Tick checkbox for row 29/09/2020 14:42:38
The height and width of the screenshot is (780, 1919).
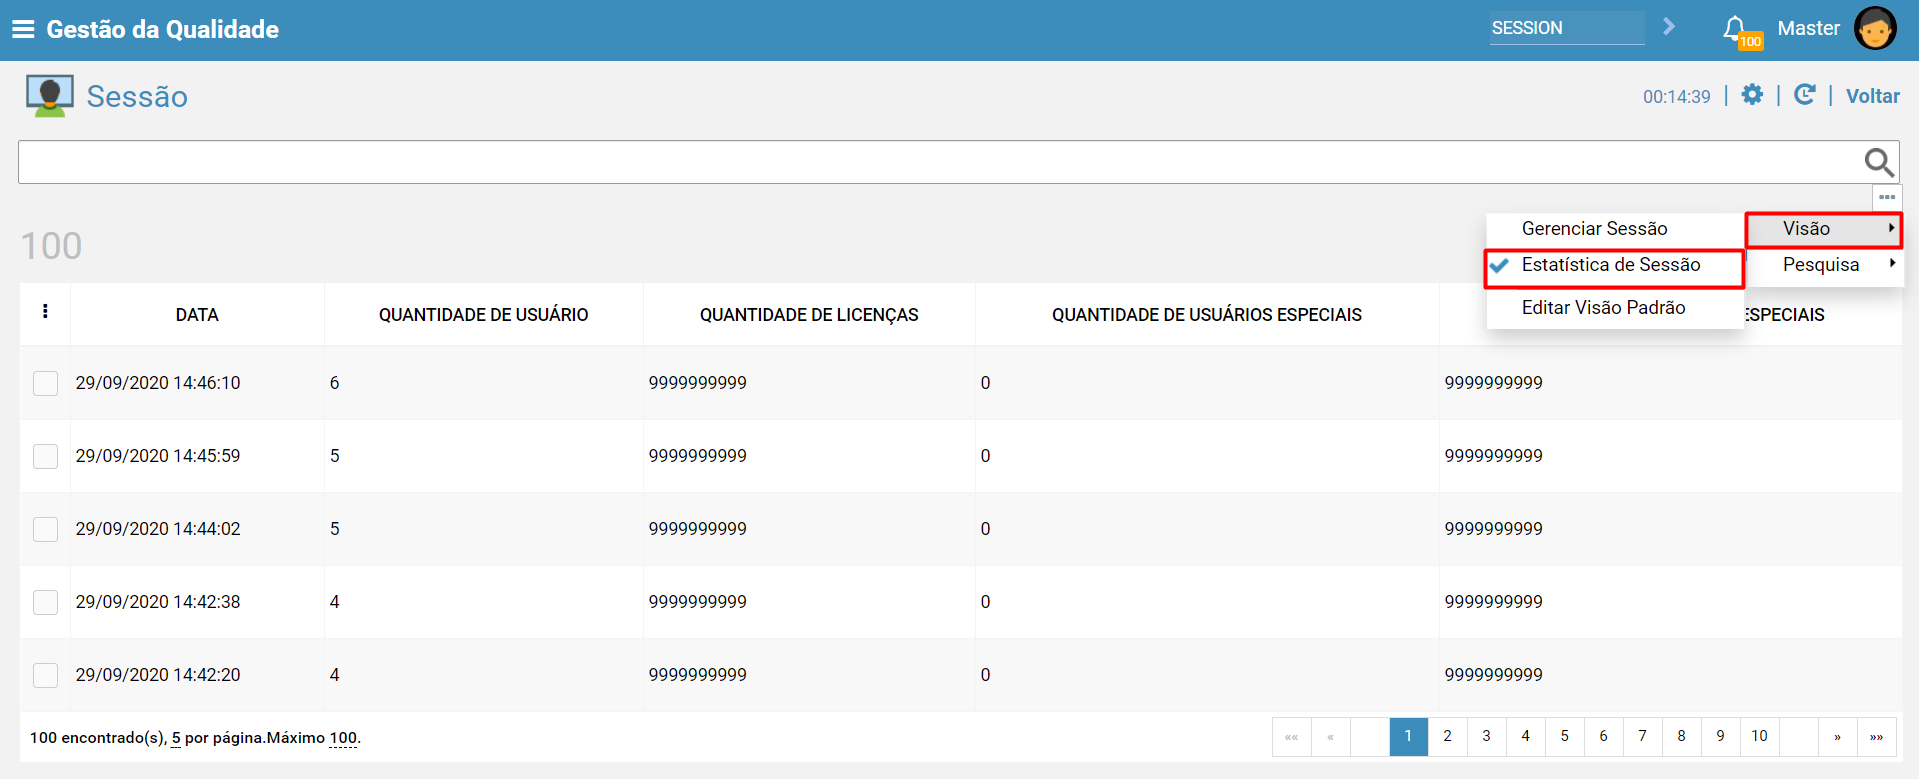click(x=46, y=602)
